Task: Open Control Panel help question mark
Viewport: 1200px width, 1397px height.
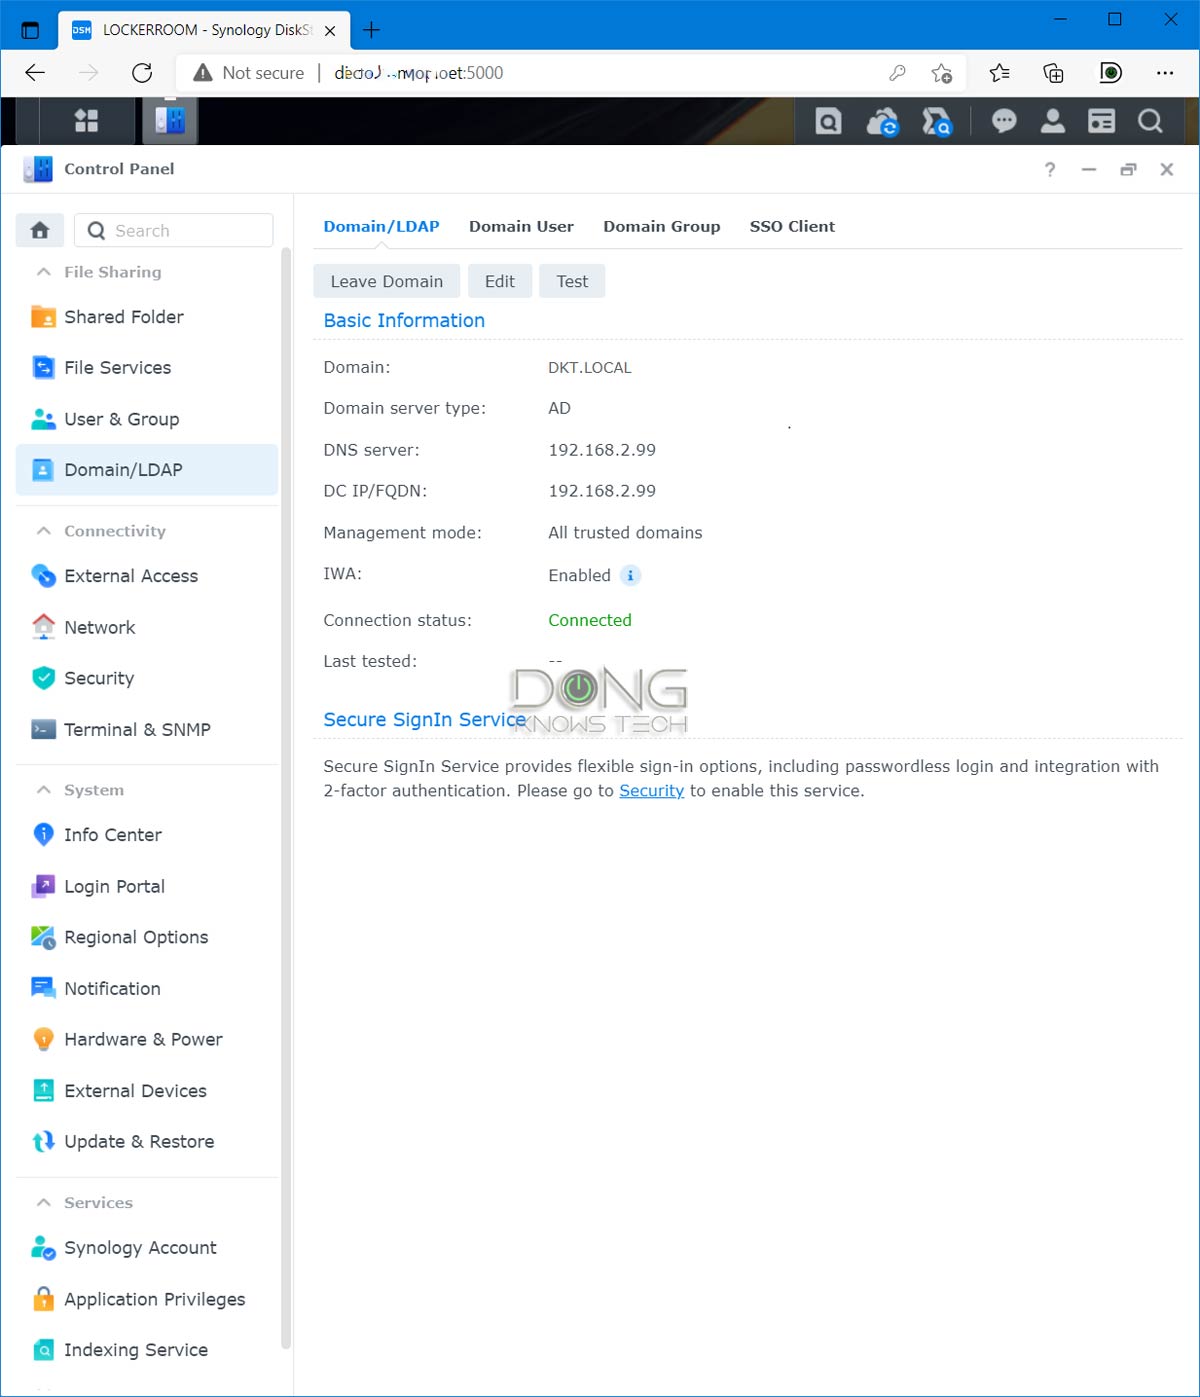Action: [x=1050, y=169]
